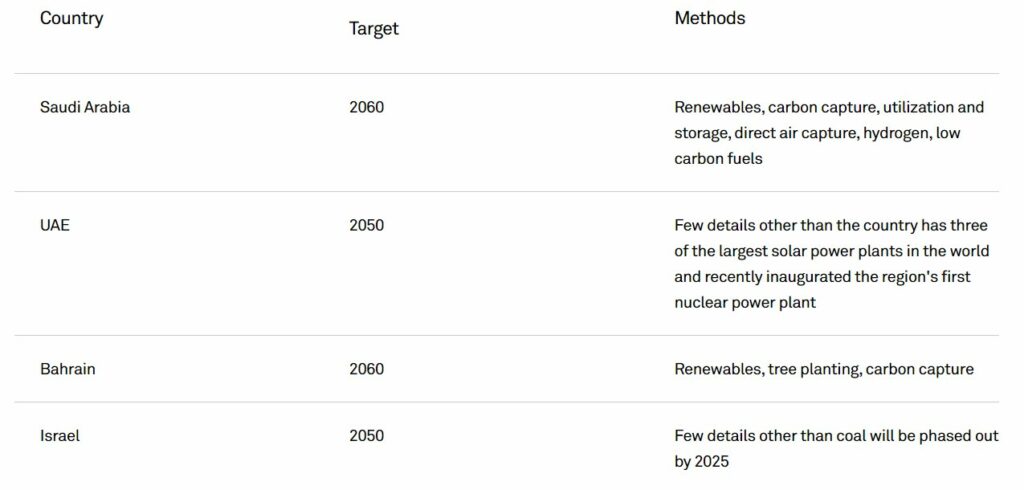
Task: Click the UAE's 2050 target value
Action: pos(366,225)
